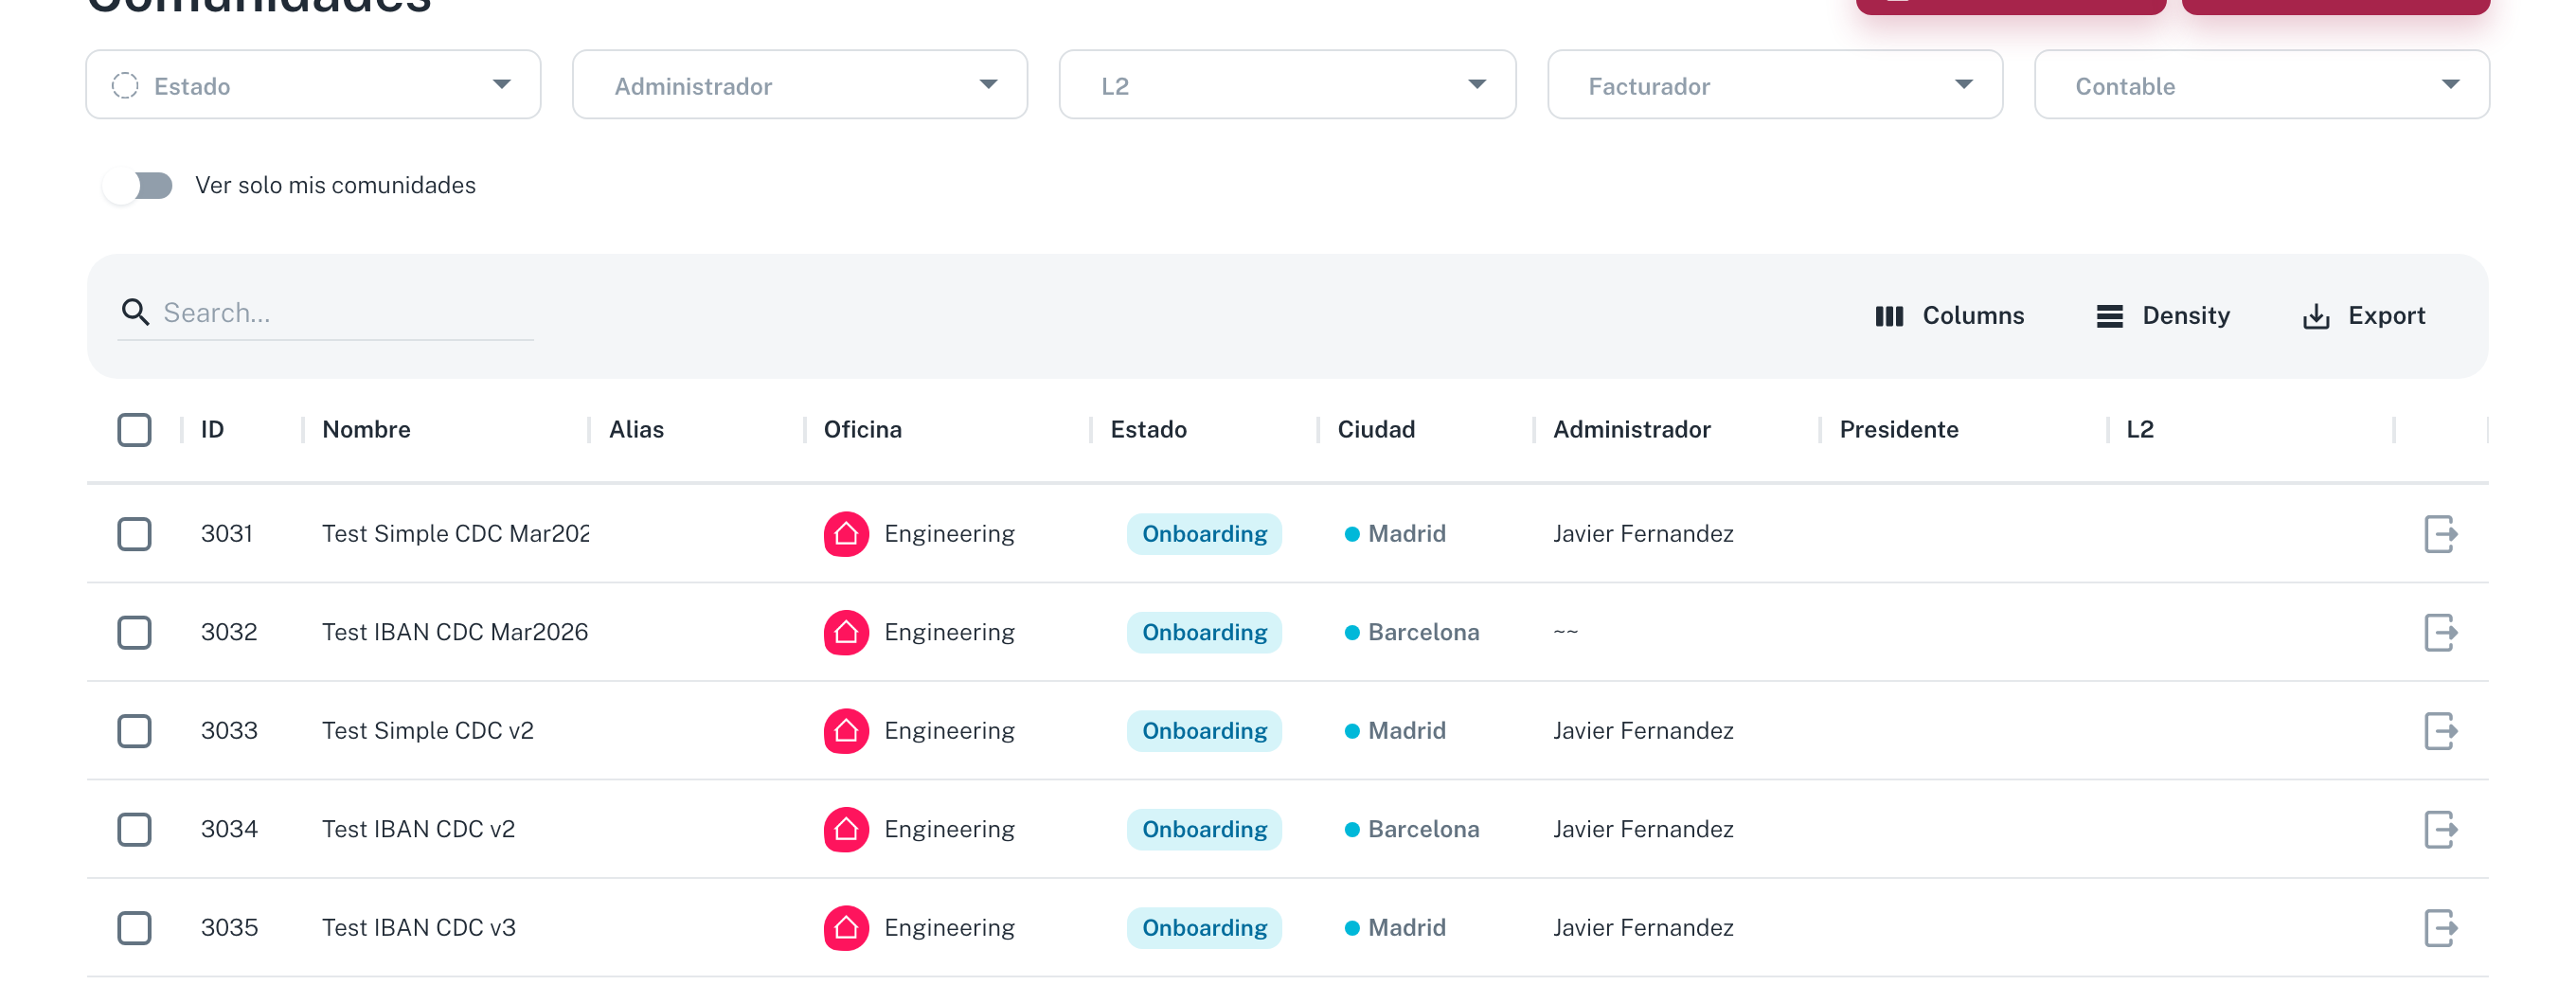Screen dimensions: 2576x985
Task: Click the Engineering office icon in row 3031
Action: pos(846,534)
